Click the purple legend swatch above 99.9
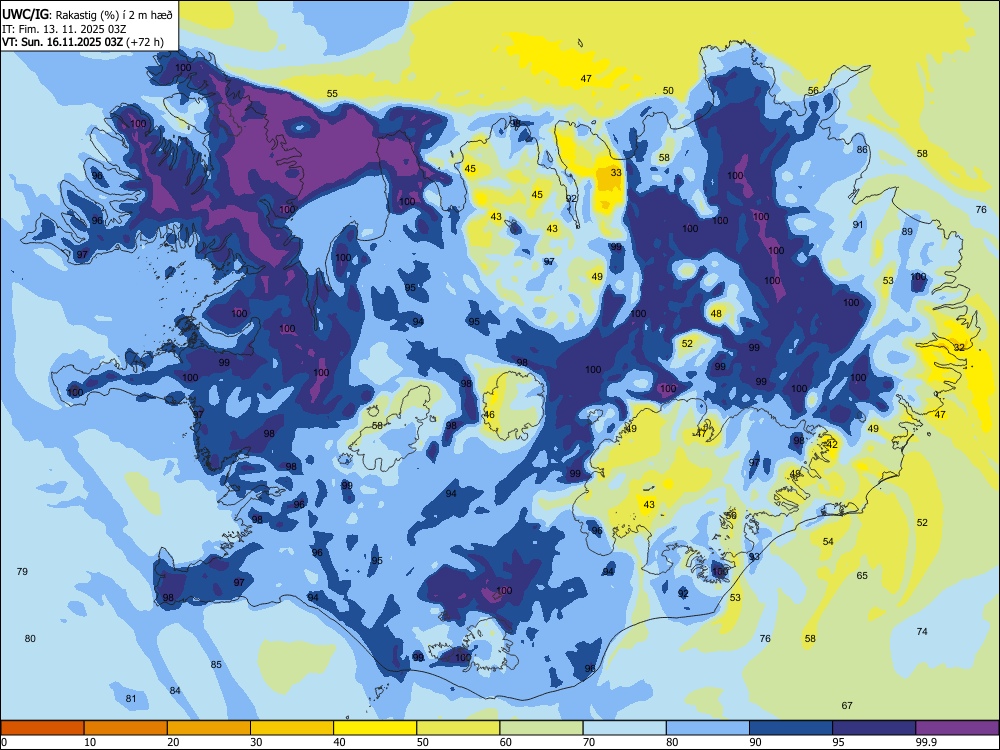Image resolution: width=1000 pixels, height=750 pixels. (x=957, y=728)
